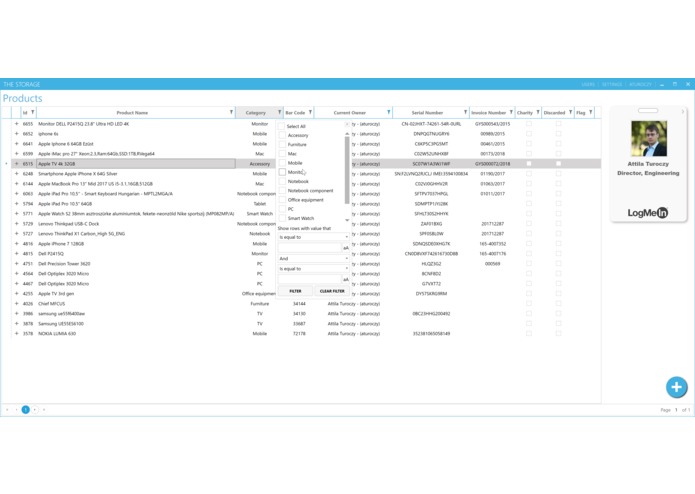Click the category list scroll up arrow
Image resolution: width=695 pixels, height=494 pixels.
click(x=347, y=133)
